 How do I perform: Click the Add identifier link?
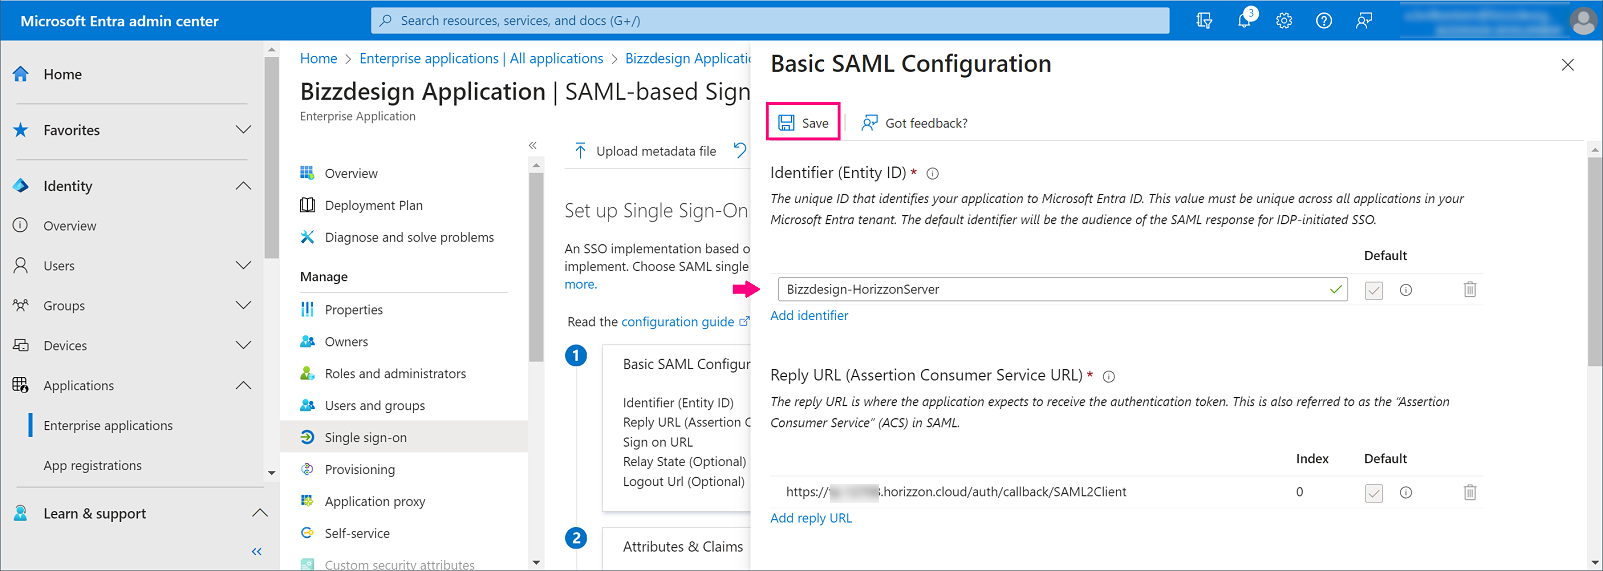[x=809, y=316]
